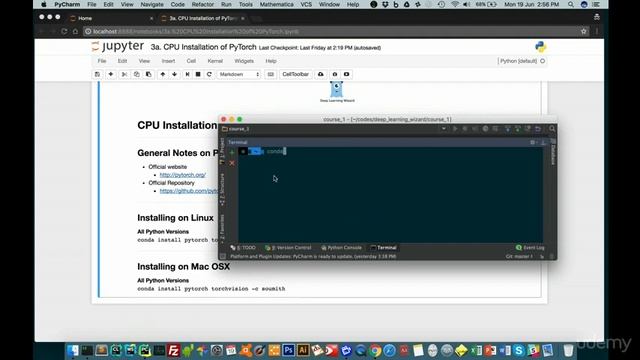Open the command palette keyboard icon

click(x=271, y=74)
